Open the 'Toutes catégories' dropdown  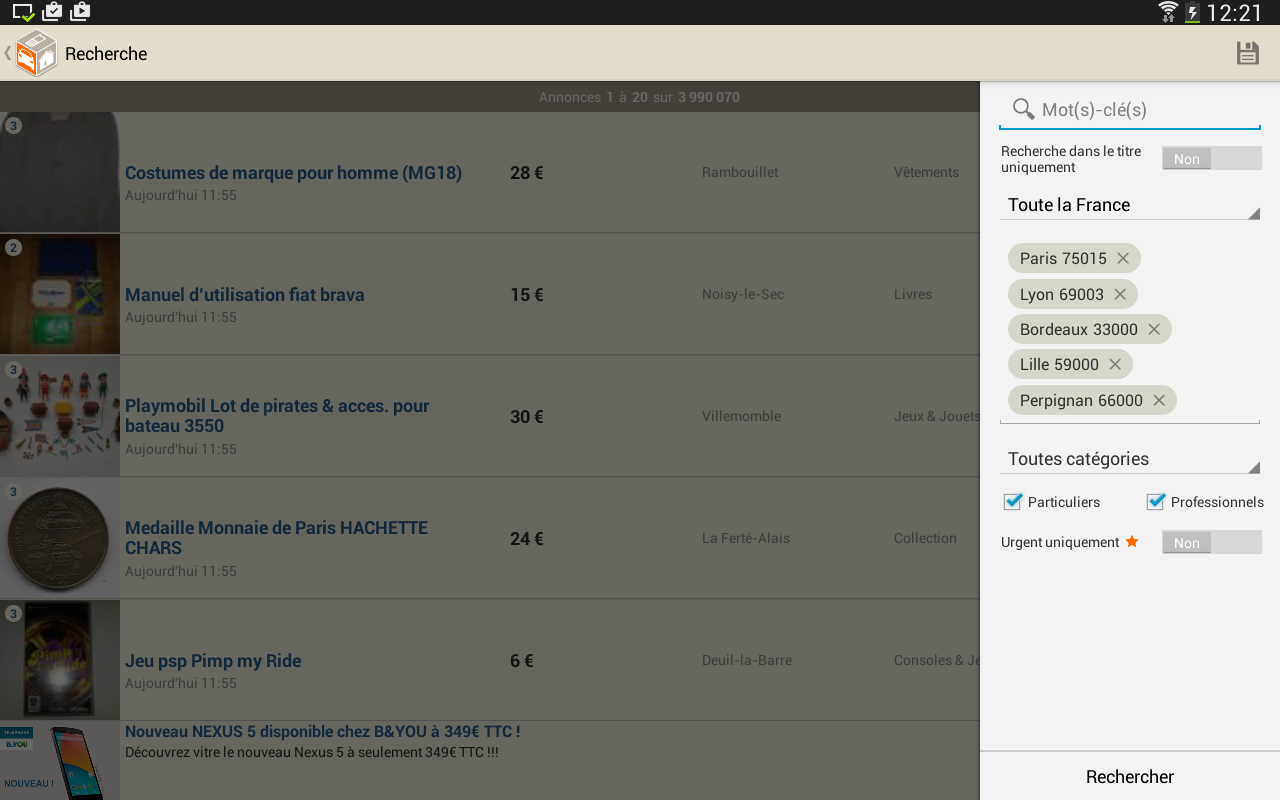click(x=1130, y=459)
